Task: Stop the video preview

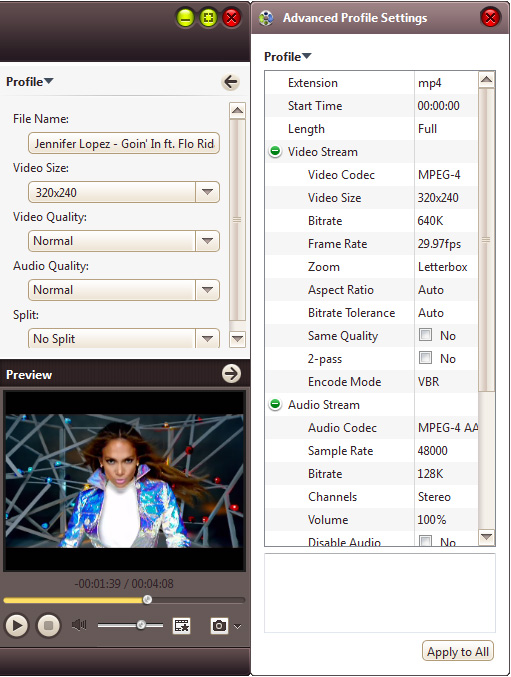Action: [x=48, y=625]
